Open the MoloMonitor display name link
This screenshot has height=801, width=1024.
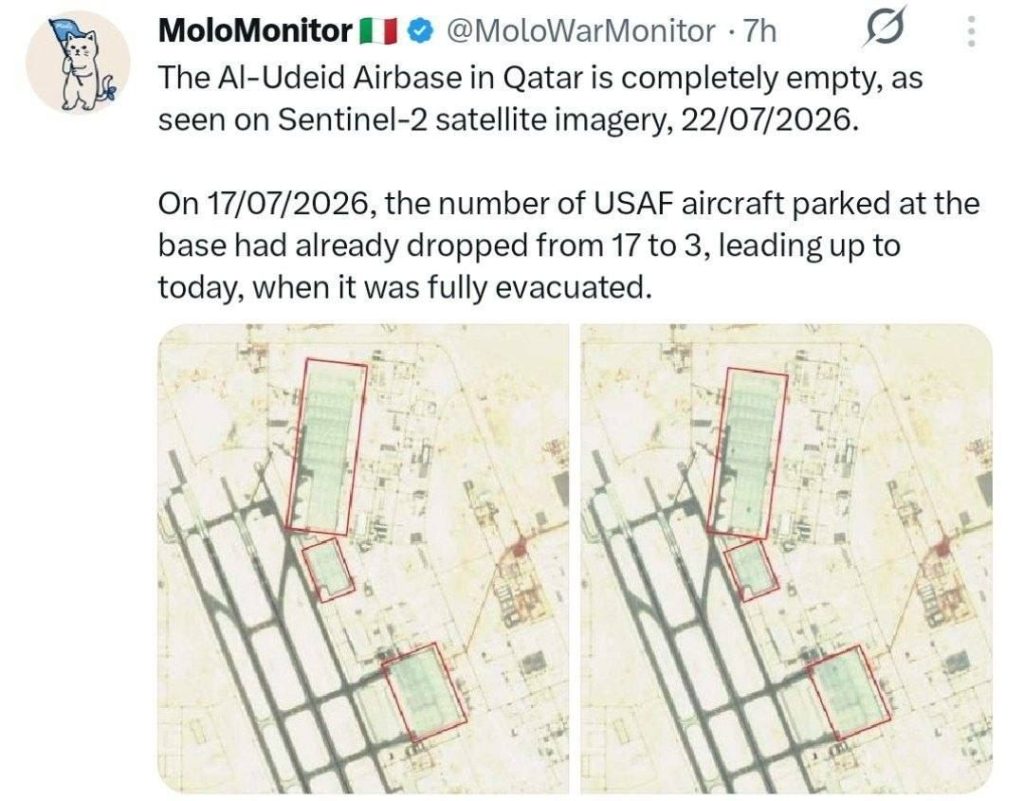pyautogui.click(x=255, y=31)
